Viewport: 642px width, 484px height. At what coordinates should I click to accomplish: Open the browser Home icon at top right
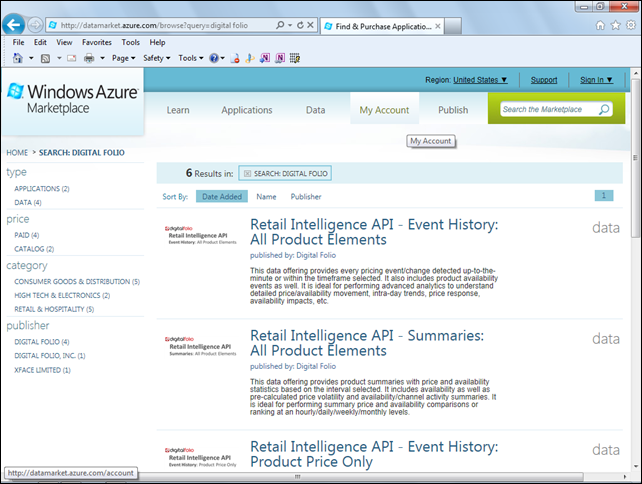[600, 25]
